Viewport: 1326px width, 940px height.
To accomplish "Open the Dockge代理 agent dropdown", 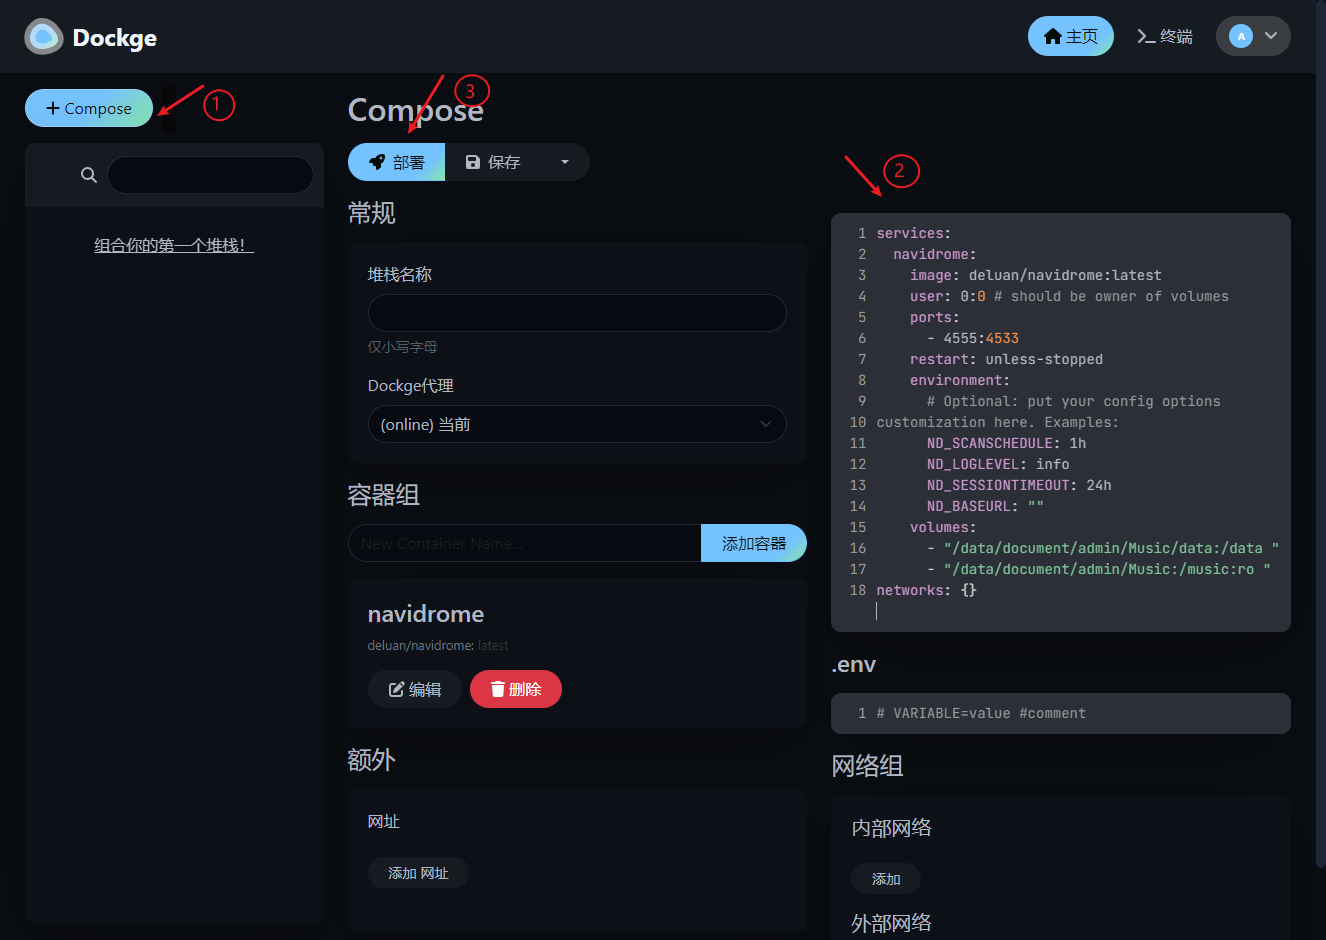I will [x=577, y=424].
